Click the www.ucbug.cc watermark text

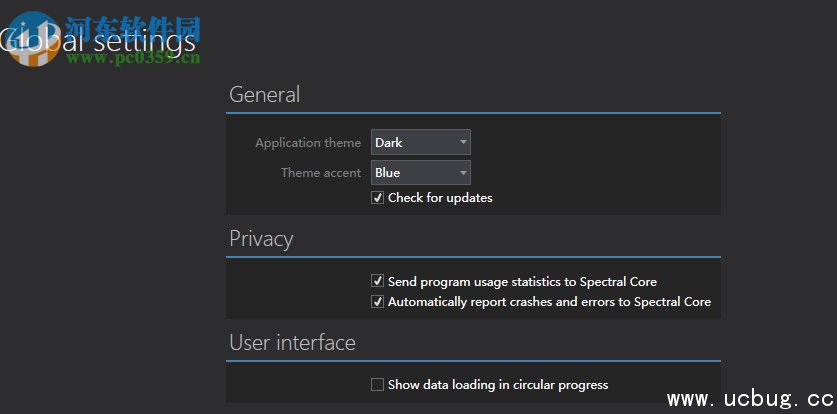tap(748, 399)
